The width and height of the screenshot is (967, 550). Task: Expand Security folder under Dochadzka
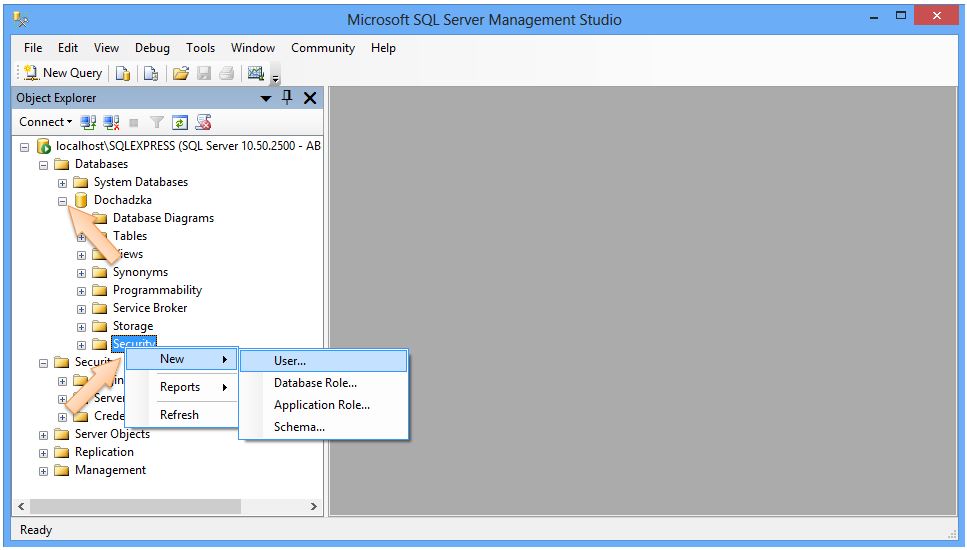point(81,345)
